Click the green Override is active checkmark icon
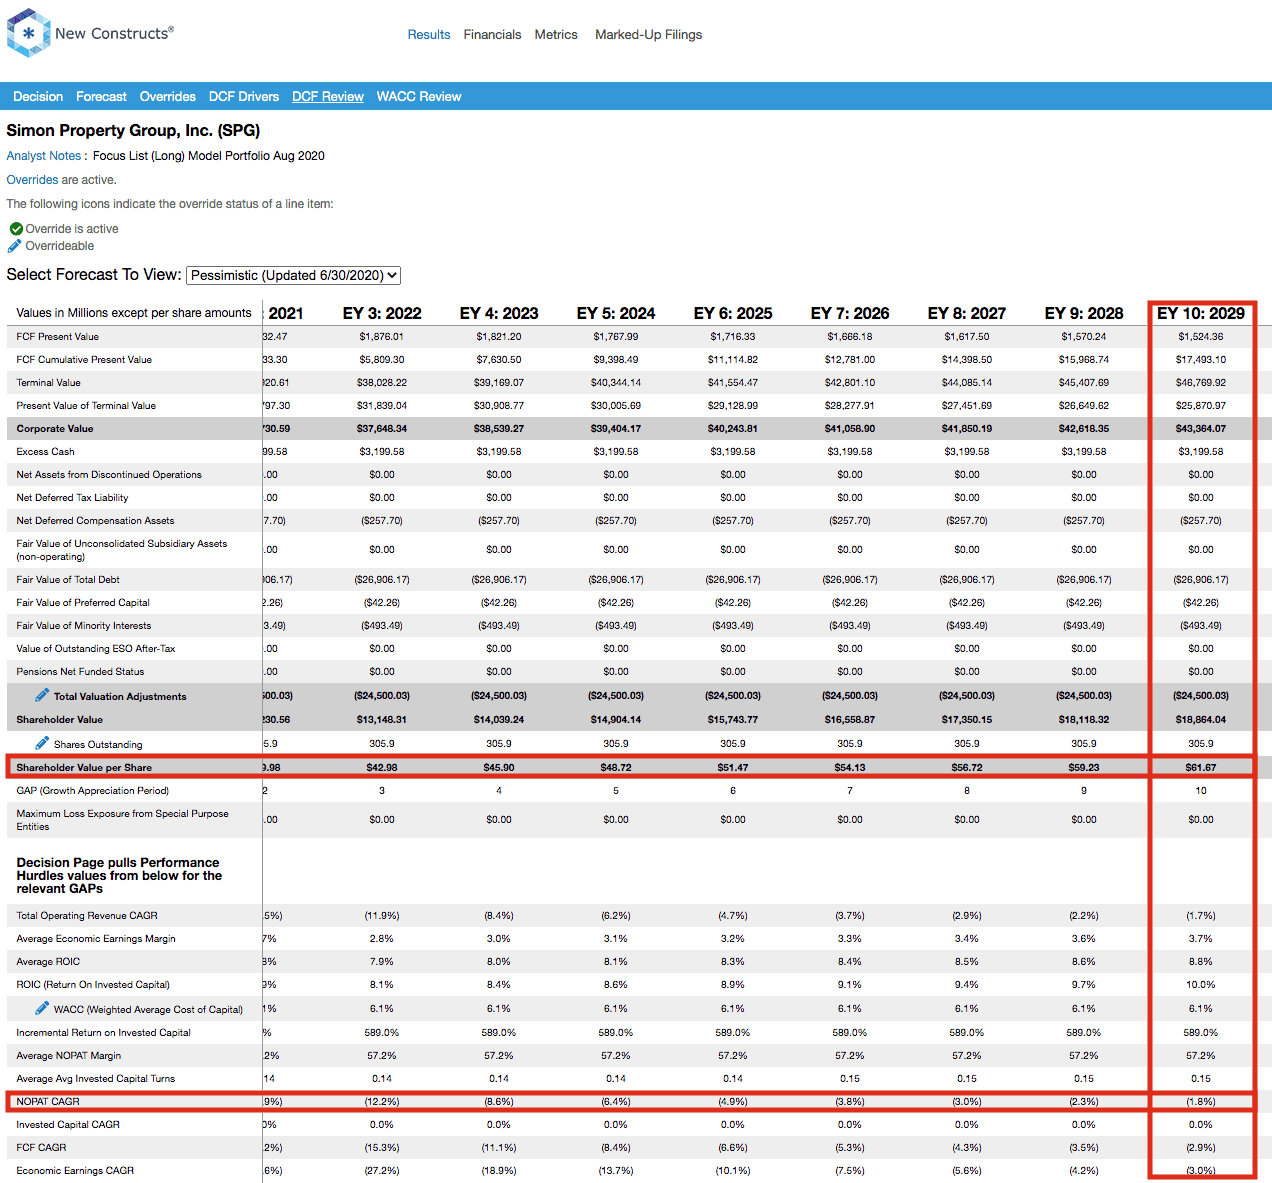This screenshot has height=1183, width=1272. [x=16, y=229]
